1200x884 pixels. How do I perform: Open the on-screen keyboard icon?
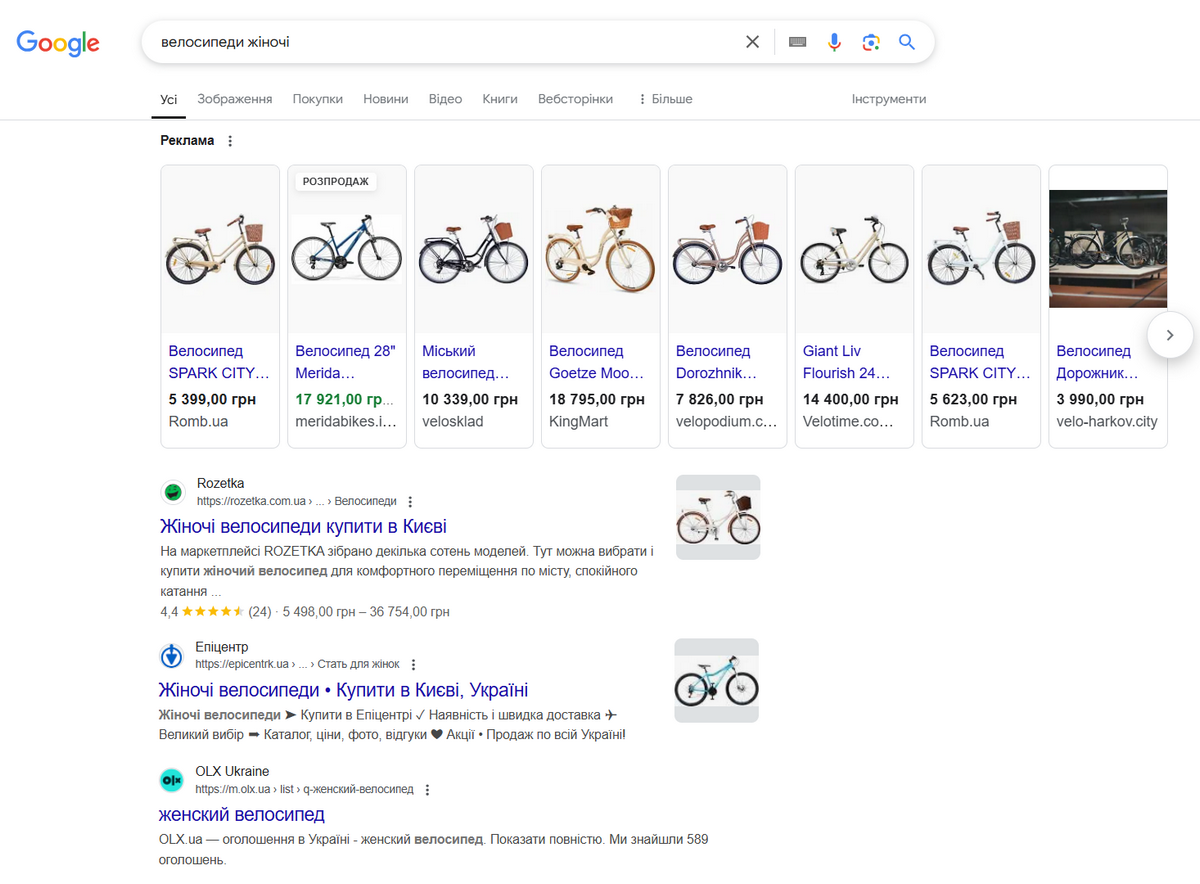pos(797,42)
